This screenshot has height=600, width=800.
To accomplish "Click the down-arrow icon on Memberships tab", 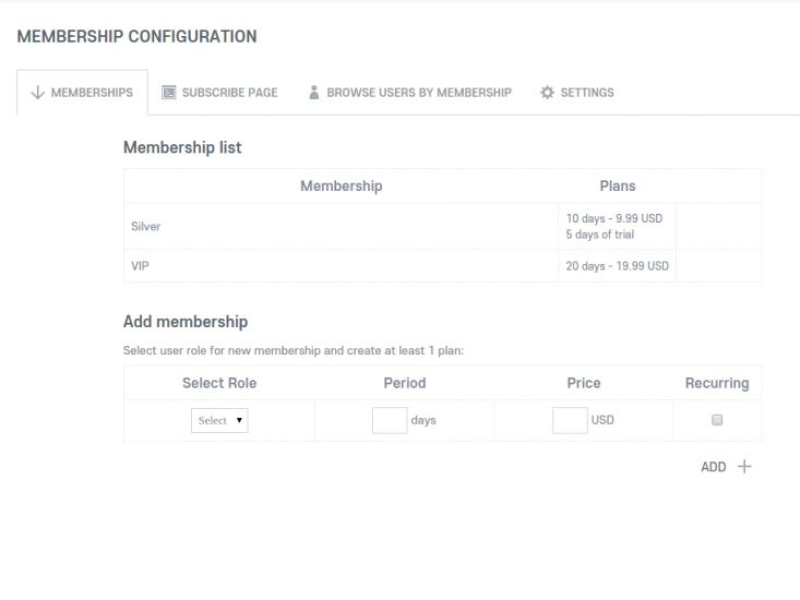I will [x=38, y=93].
